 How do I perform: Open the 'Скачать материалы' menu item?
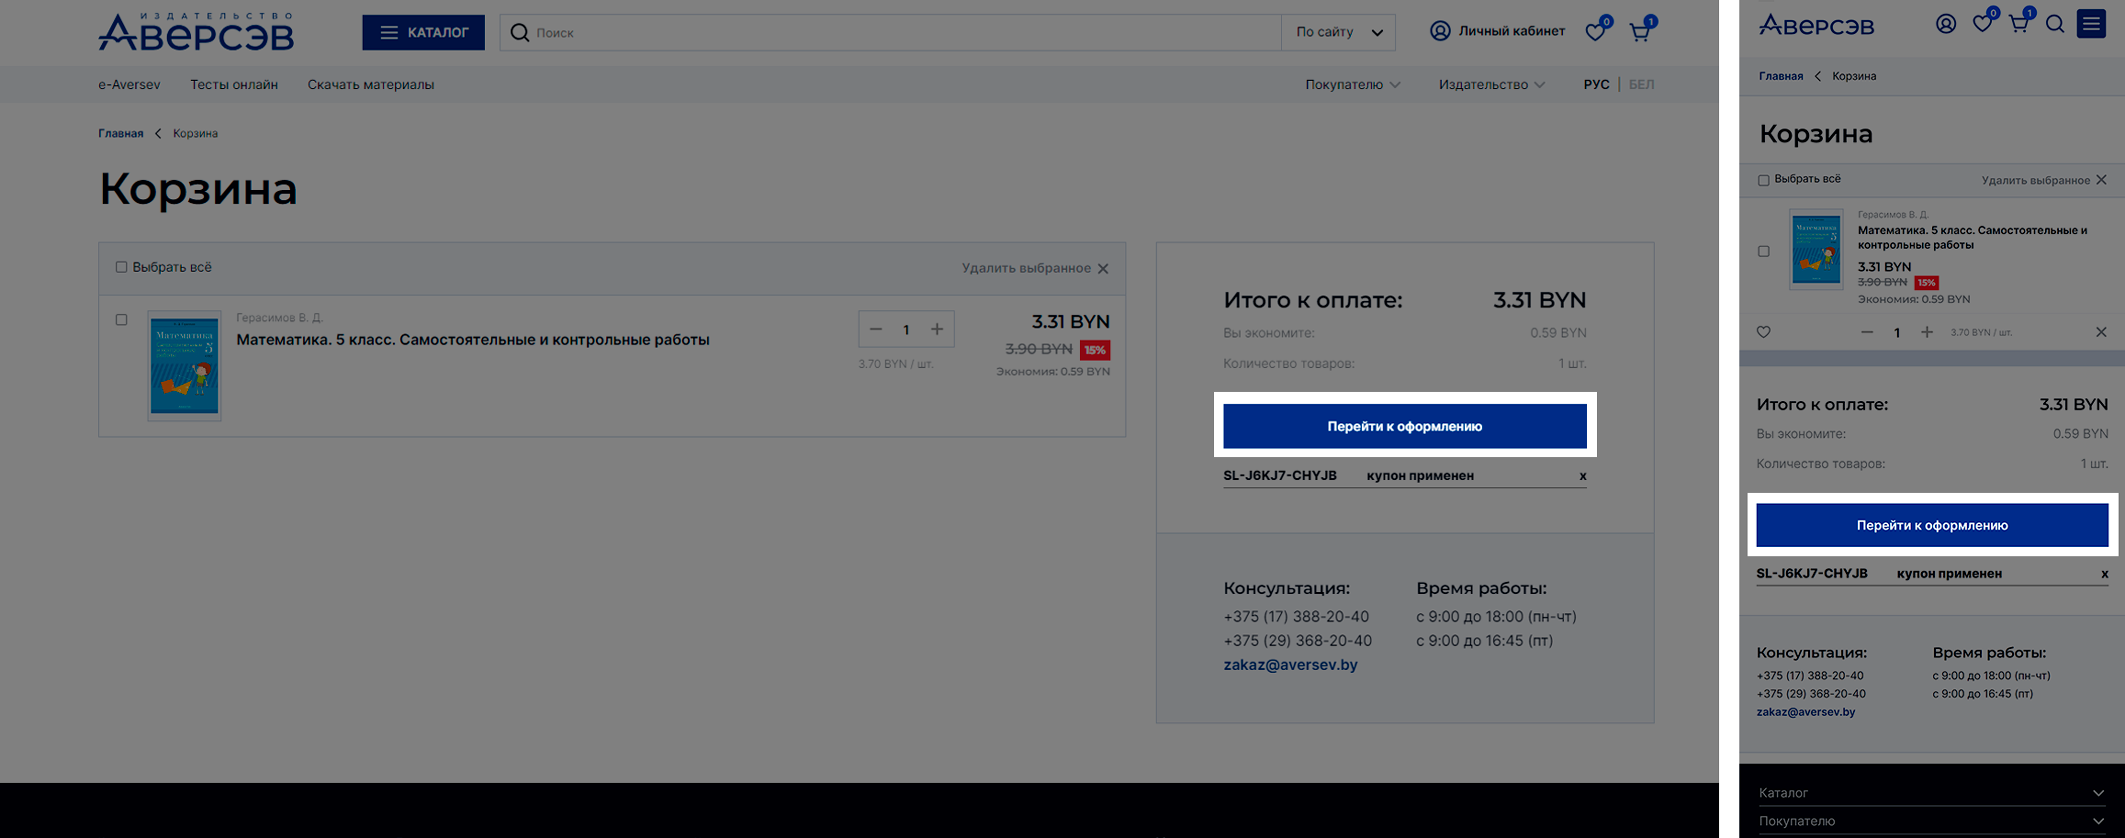(370, 85)
